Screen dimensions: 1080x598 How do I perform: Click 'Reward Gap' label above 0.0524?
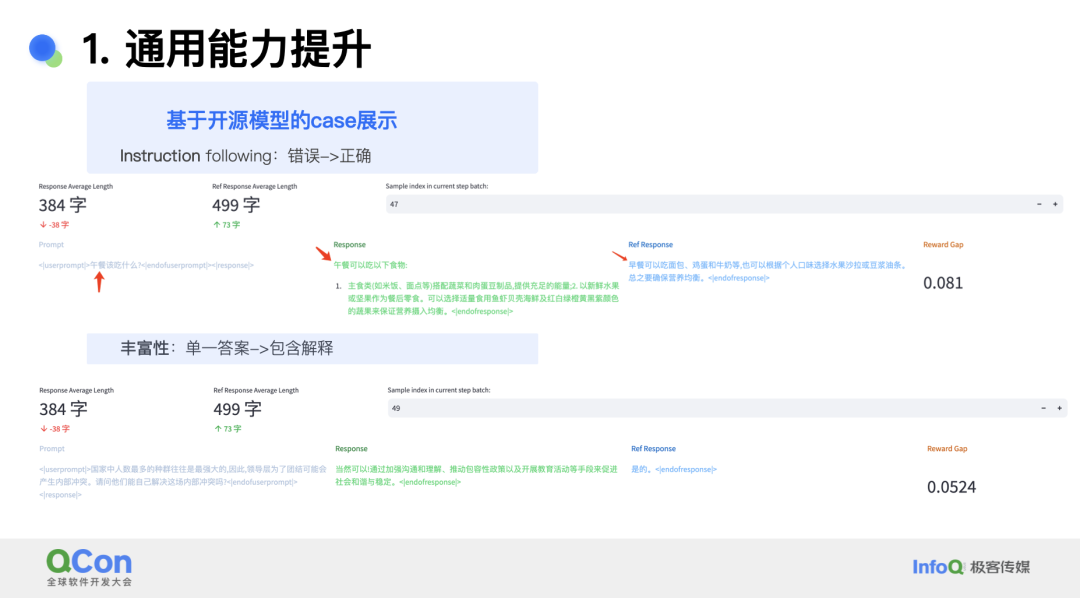point(947,448)
